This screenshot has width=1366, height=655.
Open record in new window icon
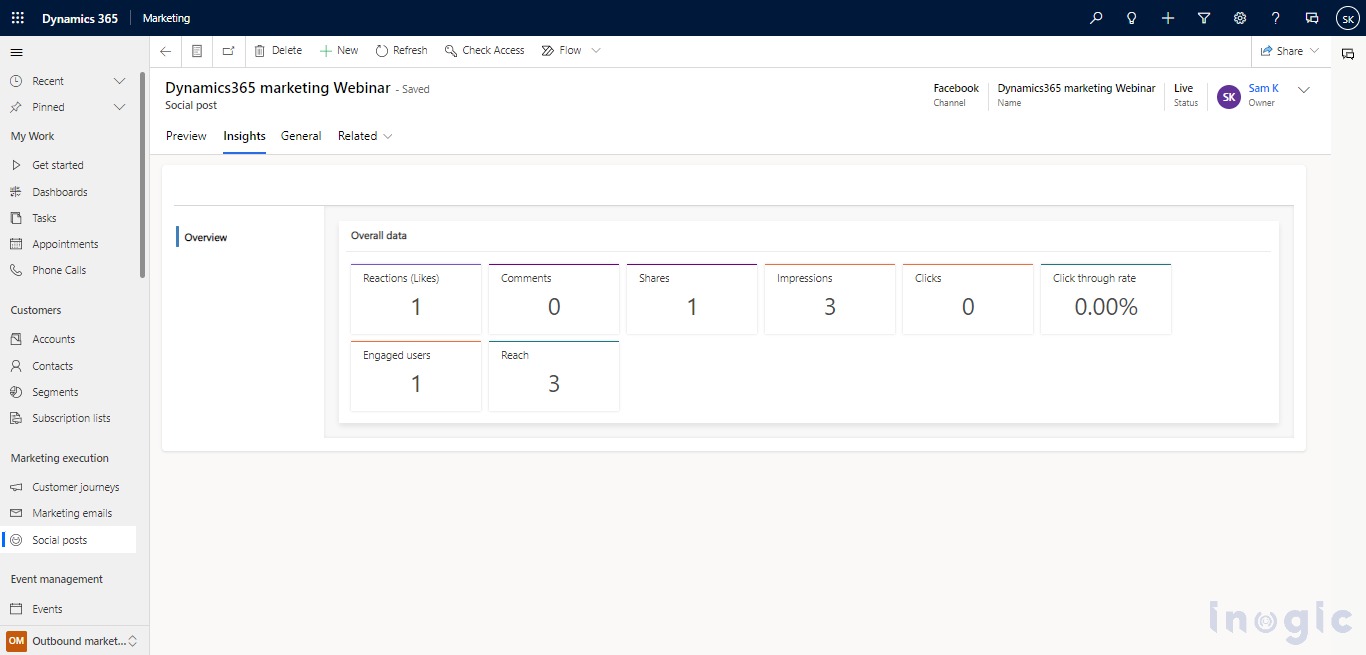[x=228, y=51]
